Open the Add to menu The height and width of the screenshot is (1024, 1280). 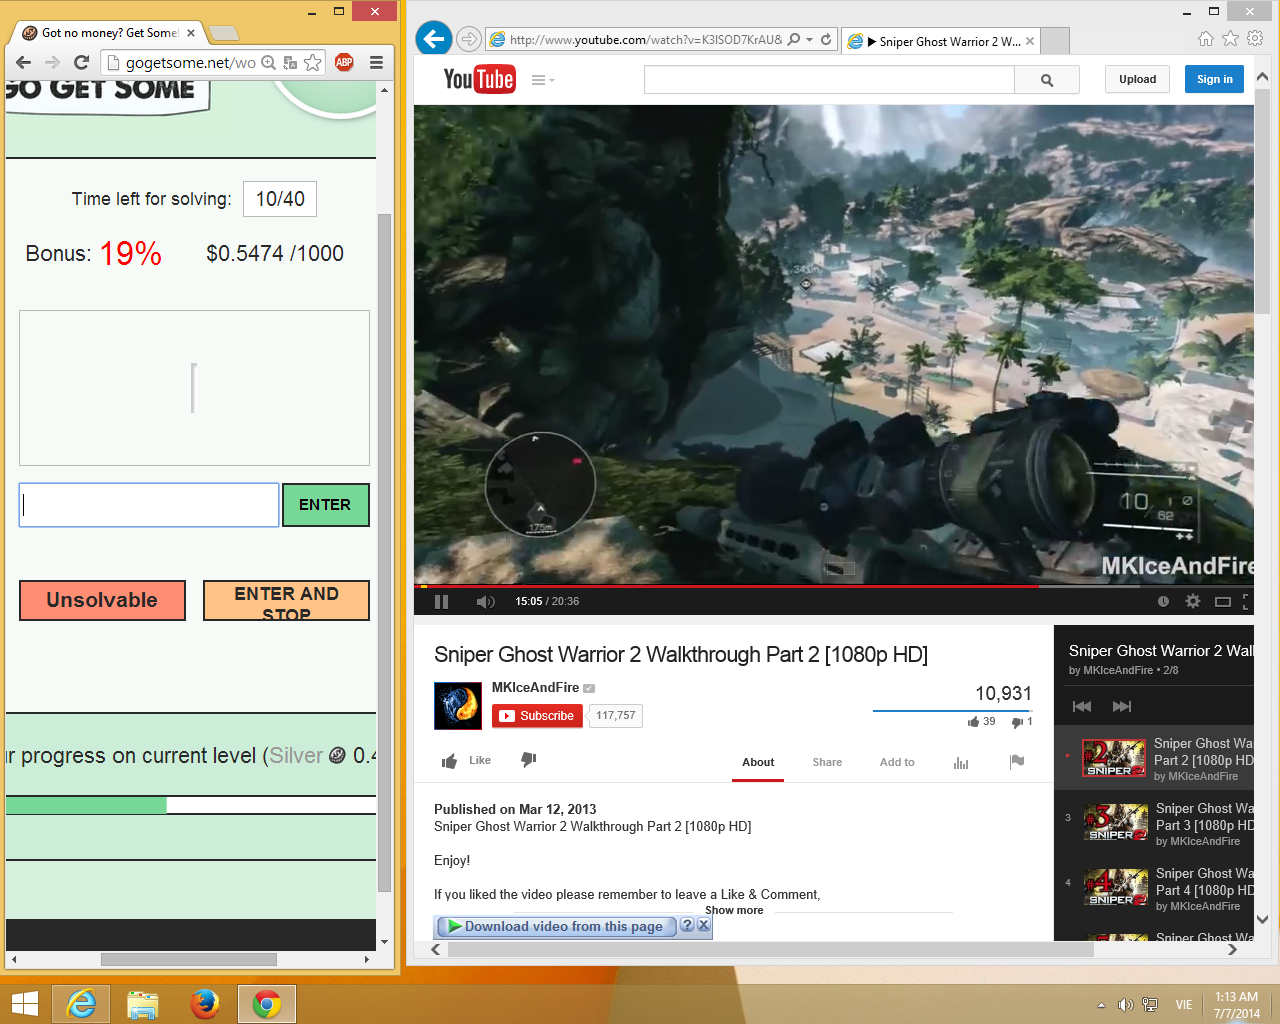coord(897,762)
